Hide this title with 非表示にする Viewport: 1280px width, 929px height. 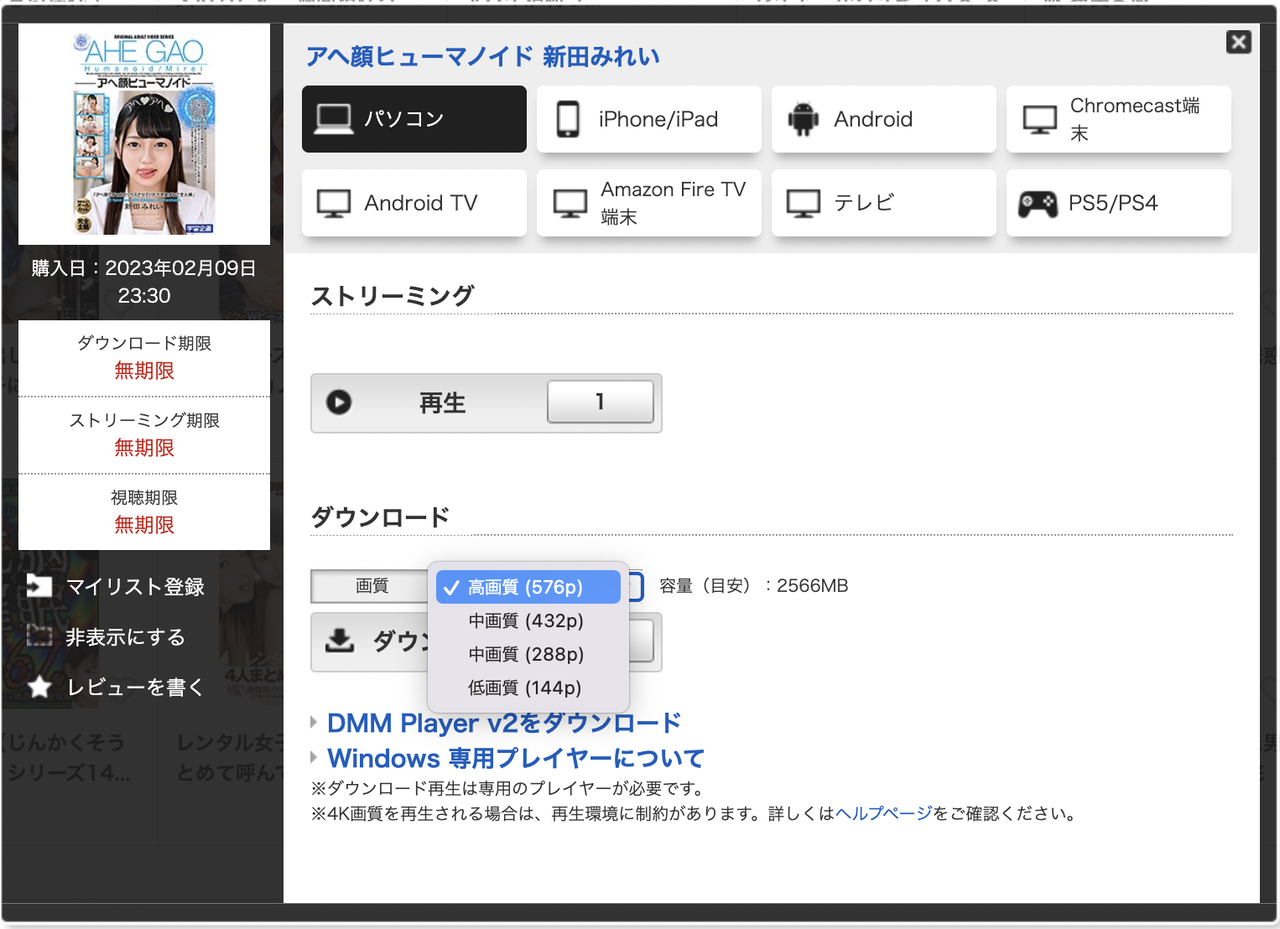coord(107,637)
